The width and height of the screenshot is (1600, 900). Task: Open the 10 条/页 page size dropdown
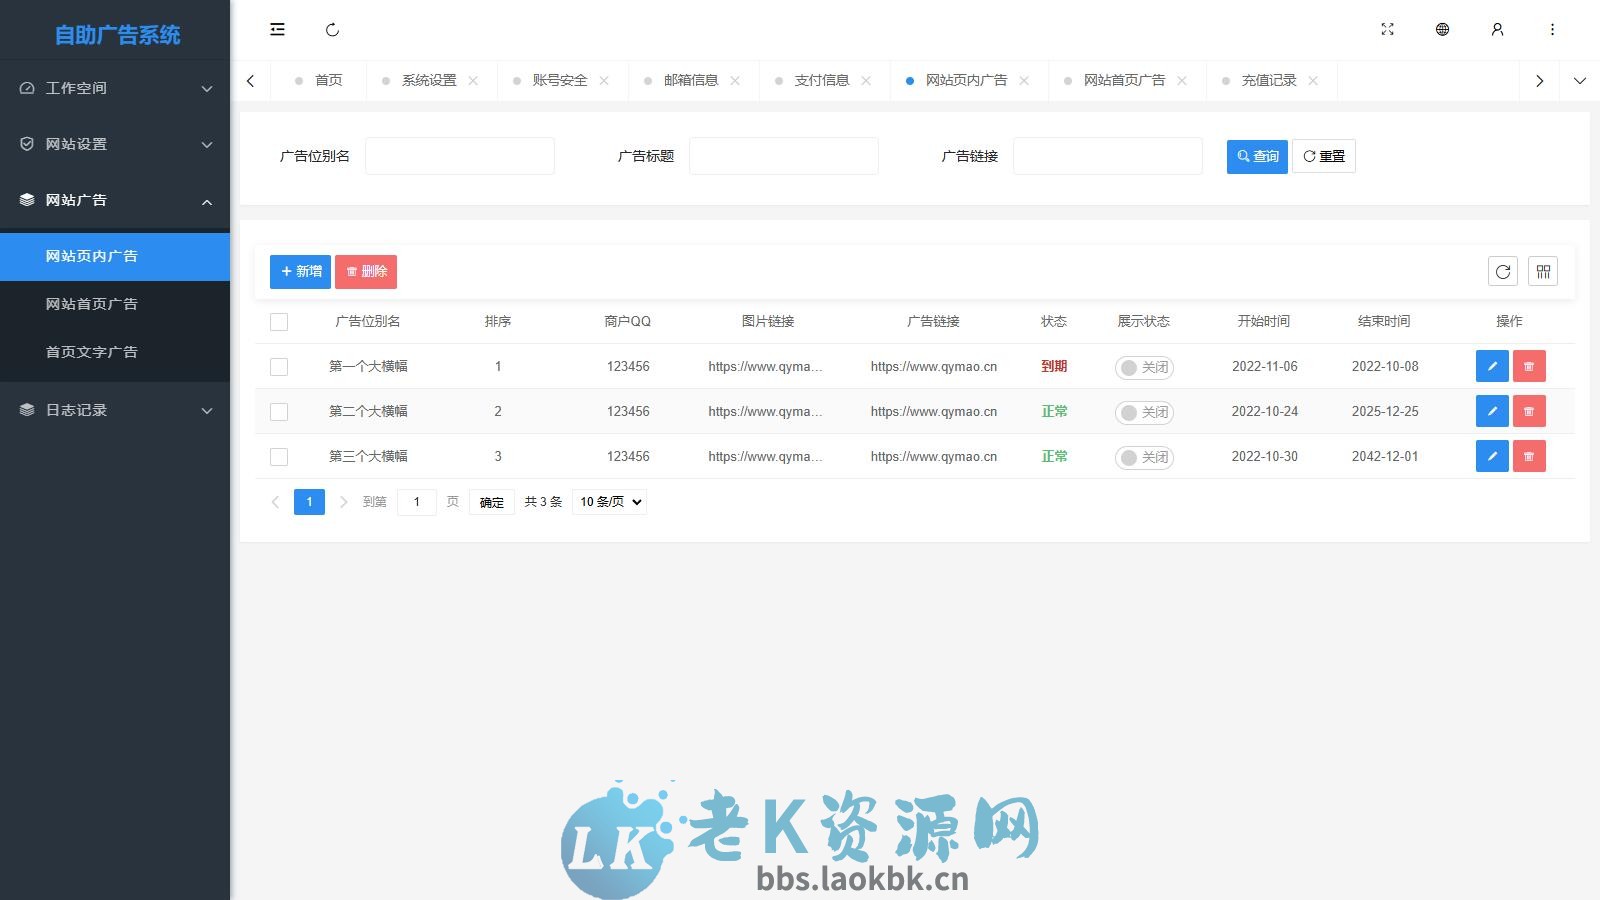[608, 502]
